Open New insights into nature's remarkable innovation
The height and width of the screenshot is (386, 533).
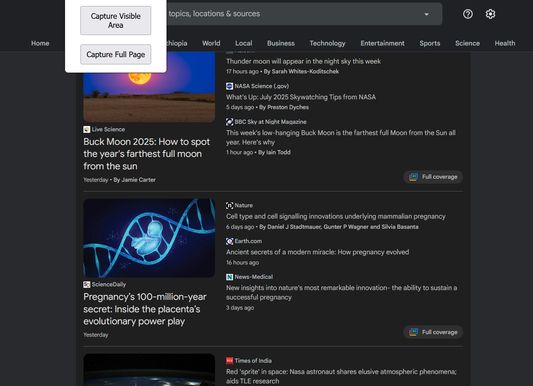(x=341, y=292)
